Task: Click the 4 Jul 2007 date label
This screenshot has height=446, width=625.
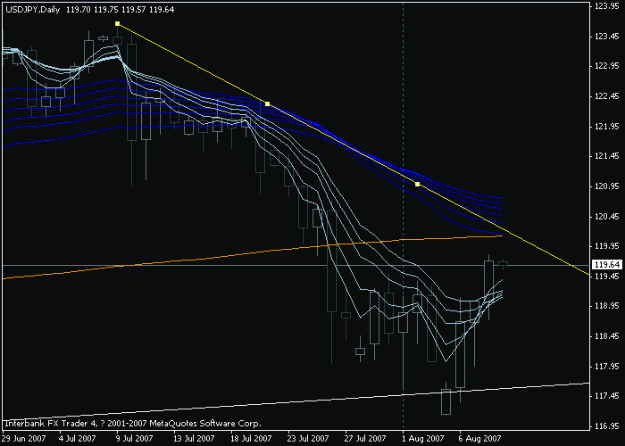Action: click(x=78, y=439)
